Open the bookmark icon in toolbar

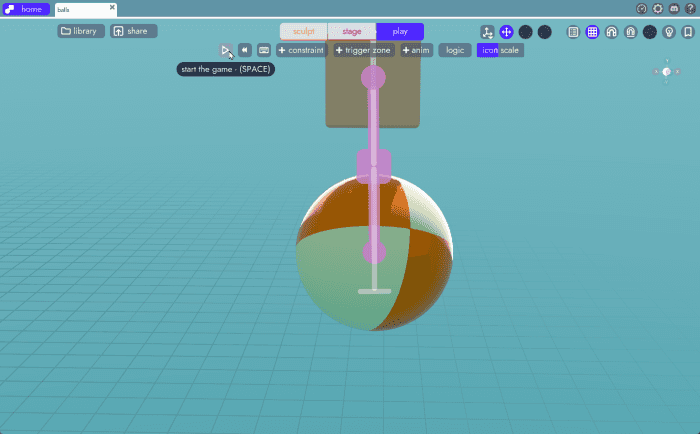click(x=688, y=32)
